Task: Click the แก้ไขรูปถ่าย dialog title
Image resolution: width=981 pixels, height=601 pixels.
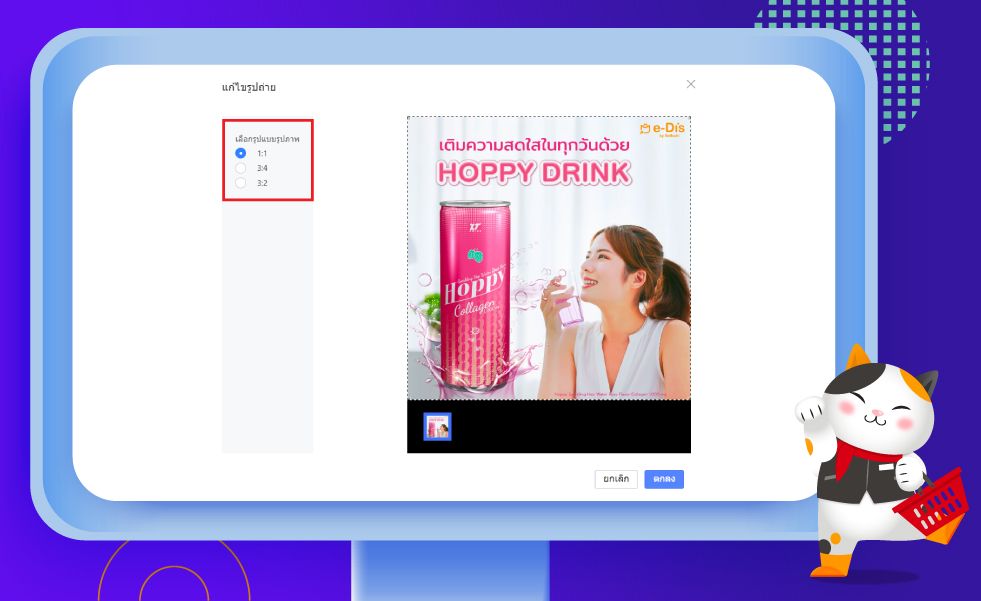Action: pyautogui.click(x=248, y=87)
